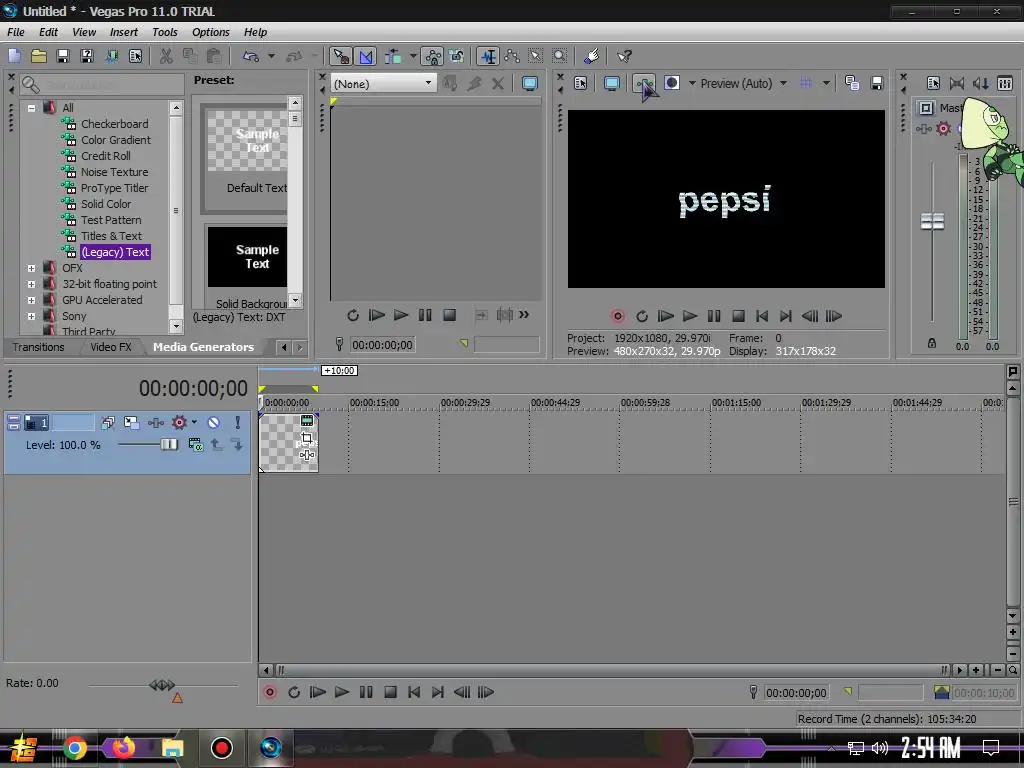Image resolution: width=1024 pixels, height=768 pixels.
Task: Toggle Master fader lock channels icon
Action: coord(932,343)
